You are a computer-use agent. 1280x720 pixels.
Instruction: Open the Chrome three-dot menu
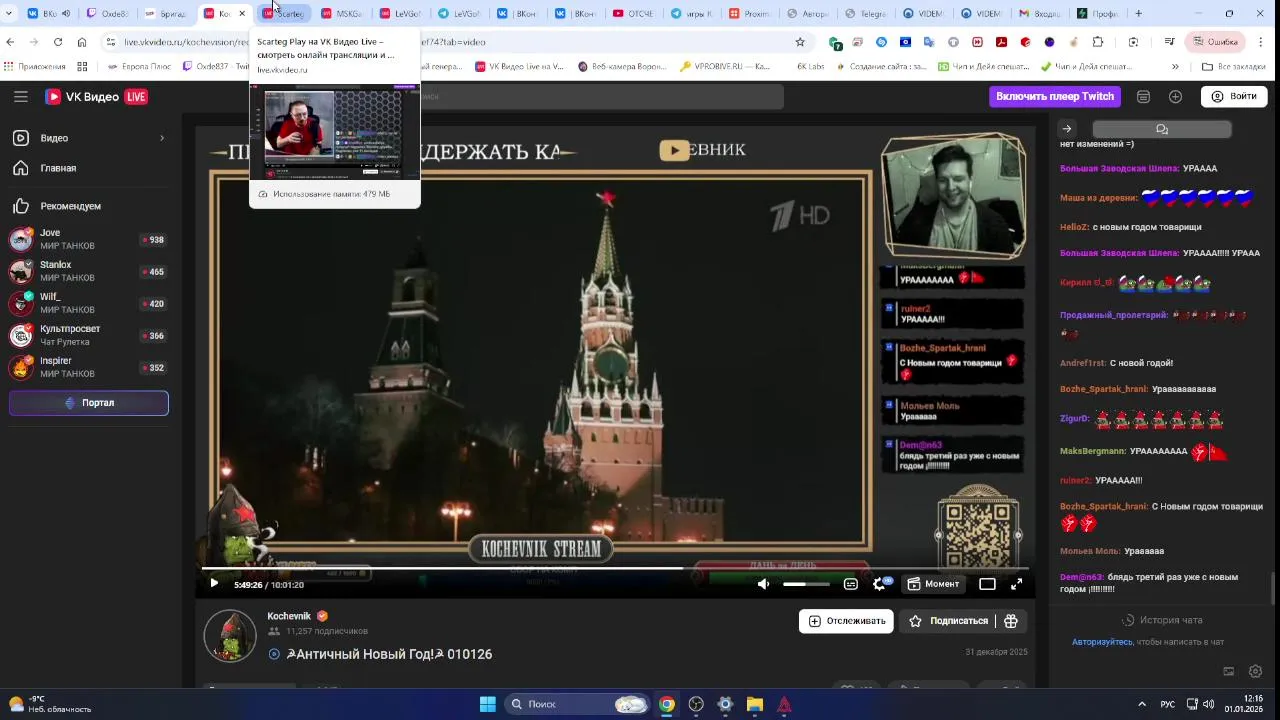click(1260, 42)
